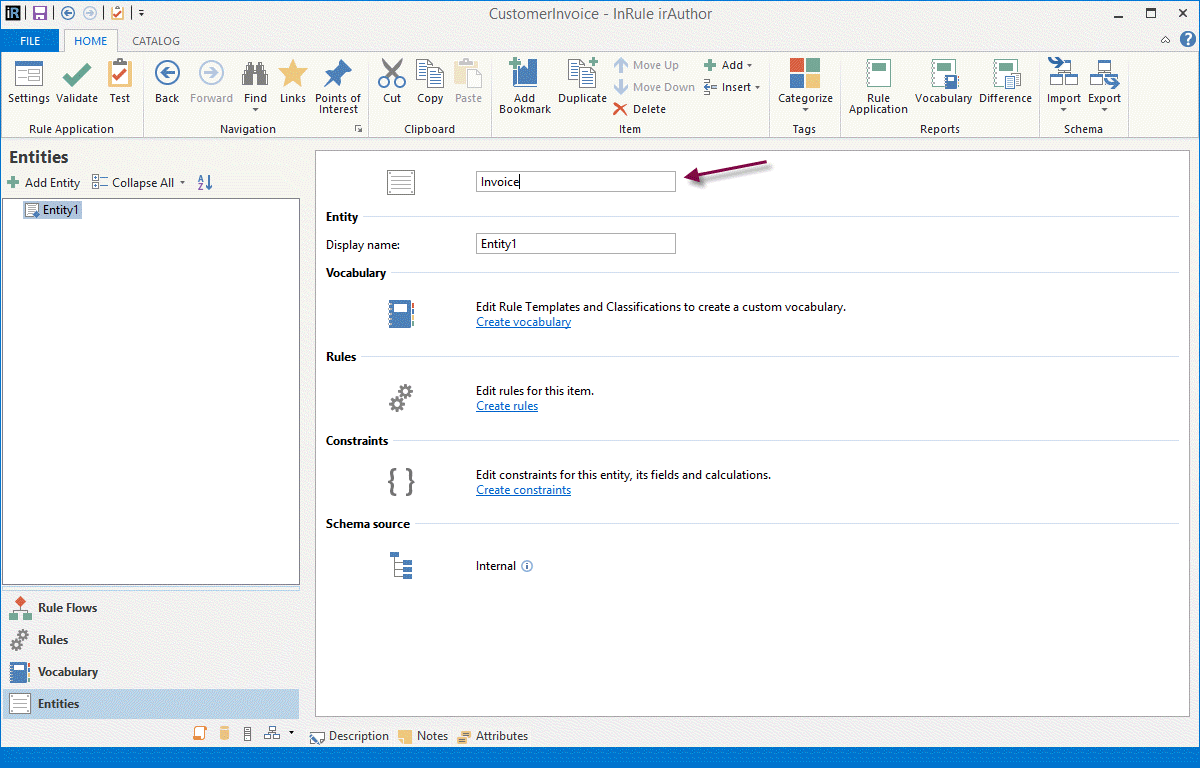Click the Points of Interest pin icon

pos(338,76)
